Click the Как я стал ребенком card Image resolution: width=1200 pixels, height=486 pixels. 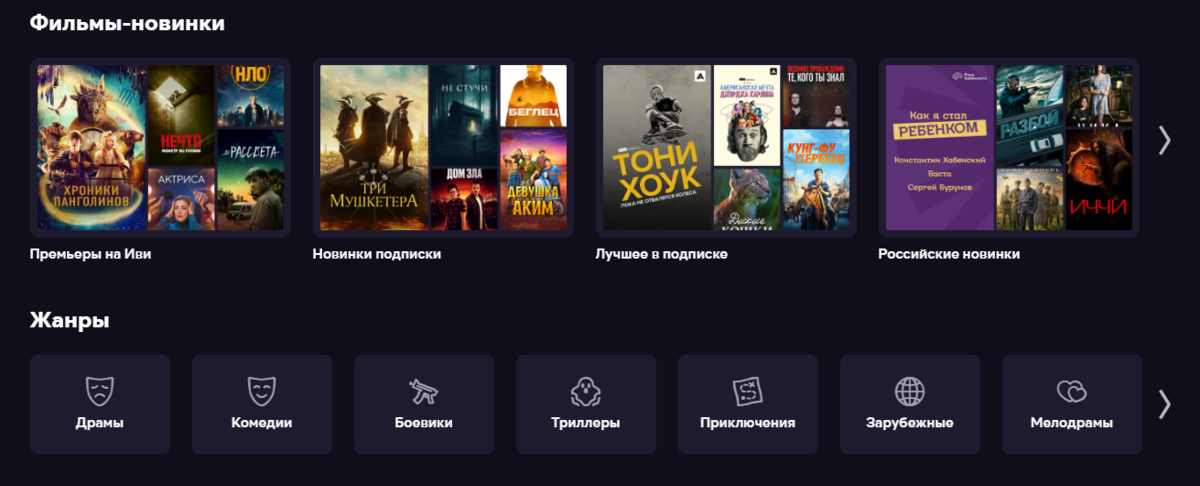(x=939, y=148)
